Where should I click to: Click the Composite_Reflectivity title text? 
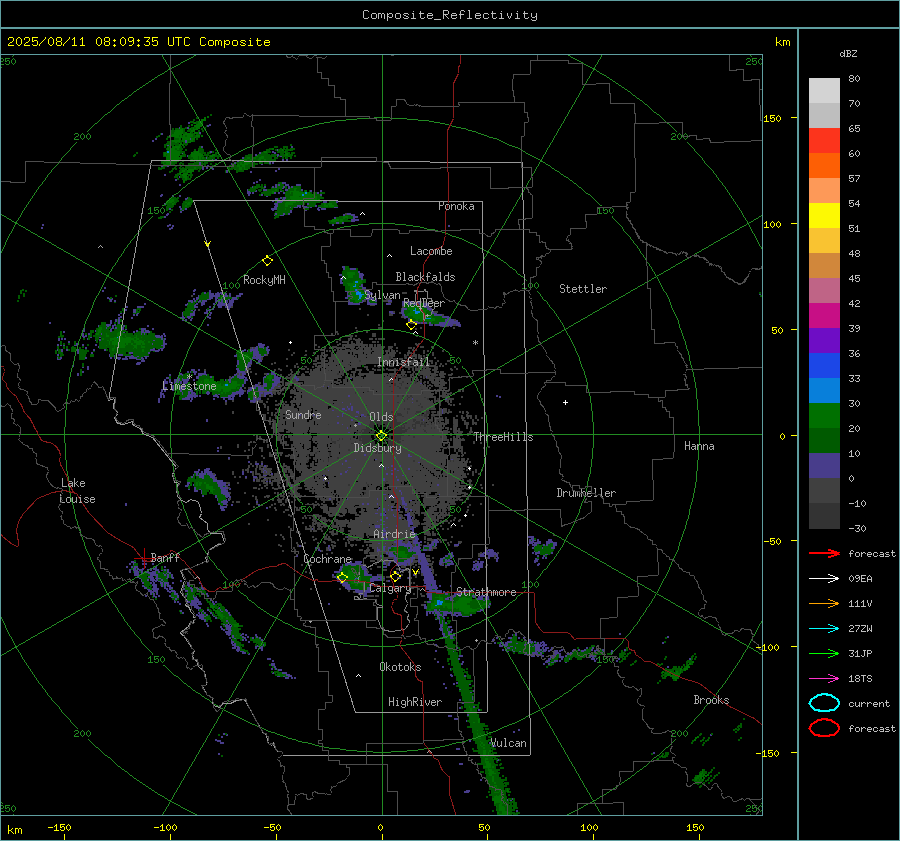pos(450,15)
